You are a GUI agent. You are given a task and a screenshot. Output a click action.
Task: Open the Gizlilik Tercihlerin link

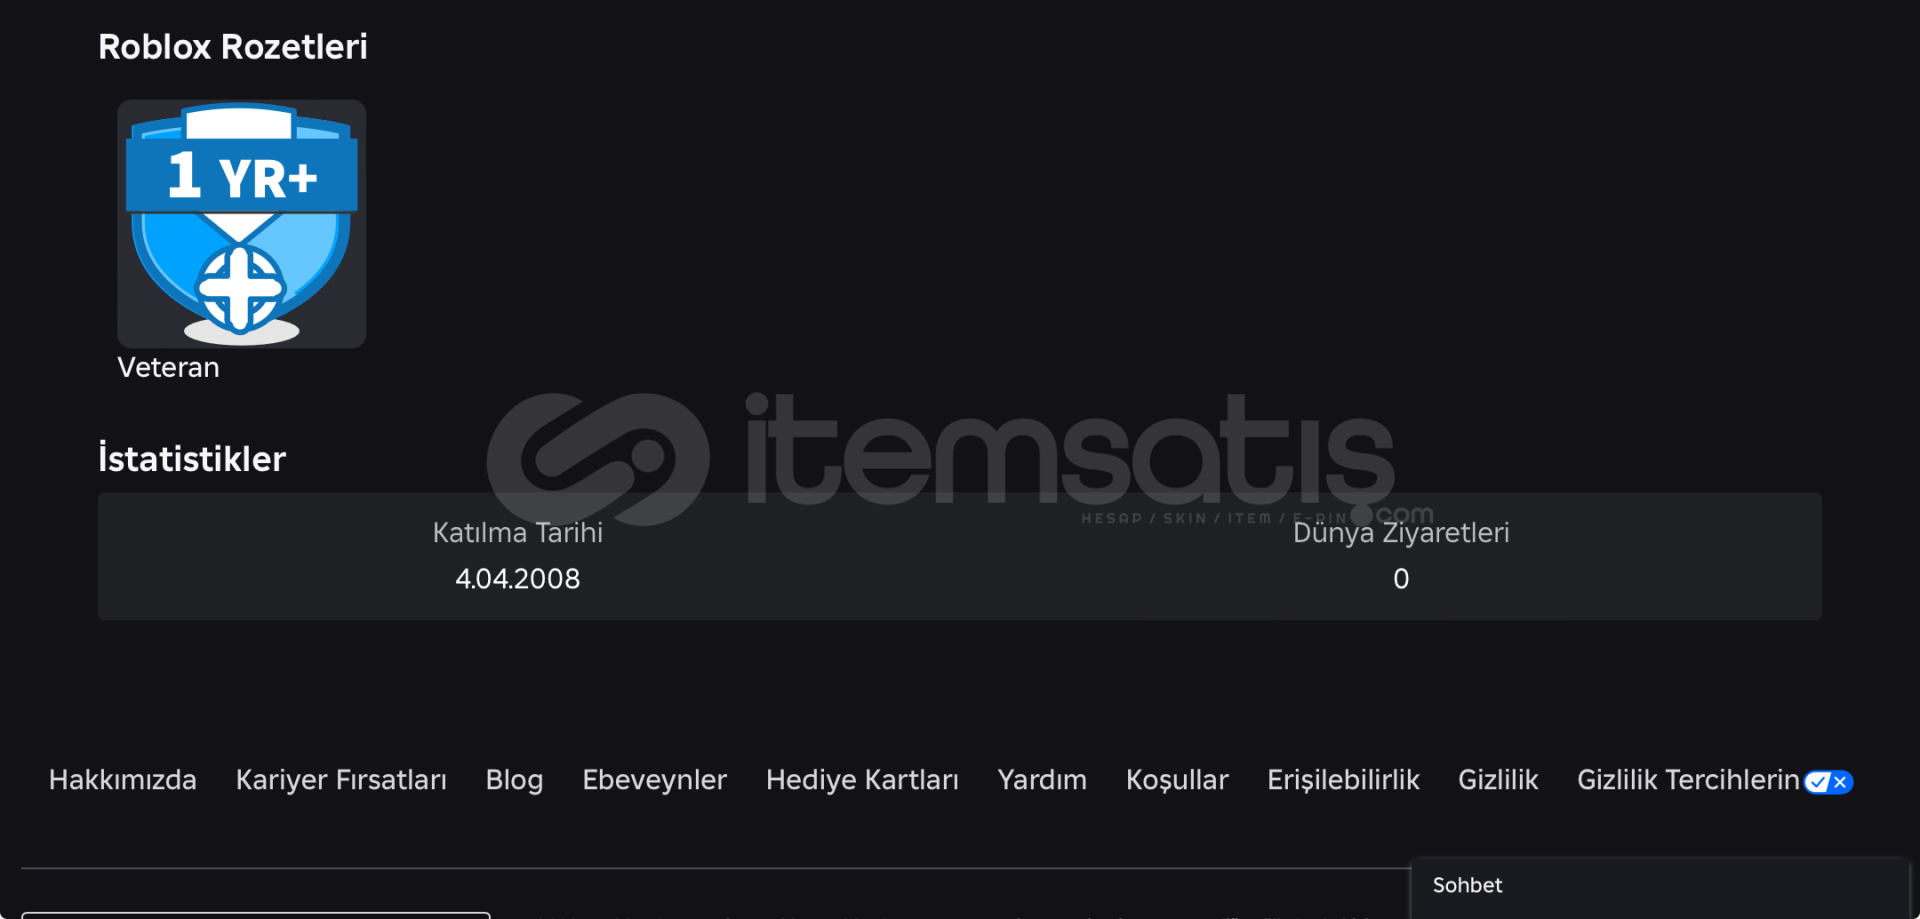point(1688,780)
